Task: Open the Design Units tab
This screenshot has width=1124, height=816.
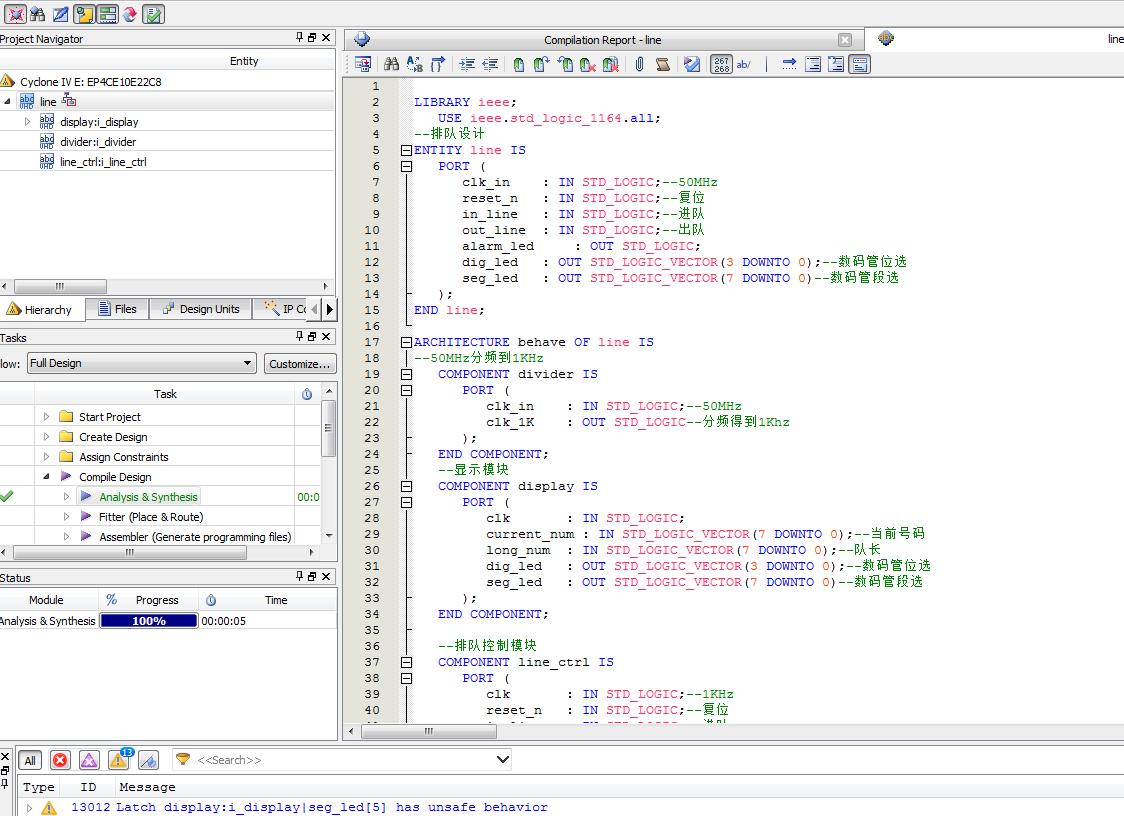Action: tap(200, 309)
